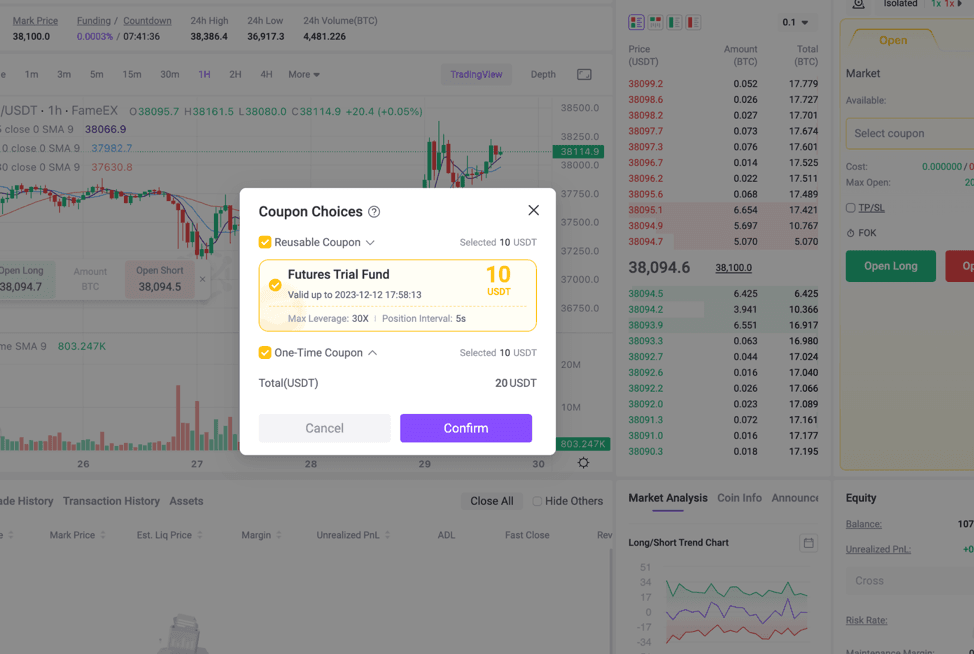Uncheck the One-Time Coupon checkbox
974x654 pixels.
click(265, 353)
